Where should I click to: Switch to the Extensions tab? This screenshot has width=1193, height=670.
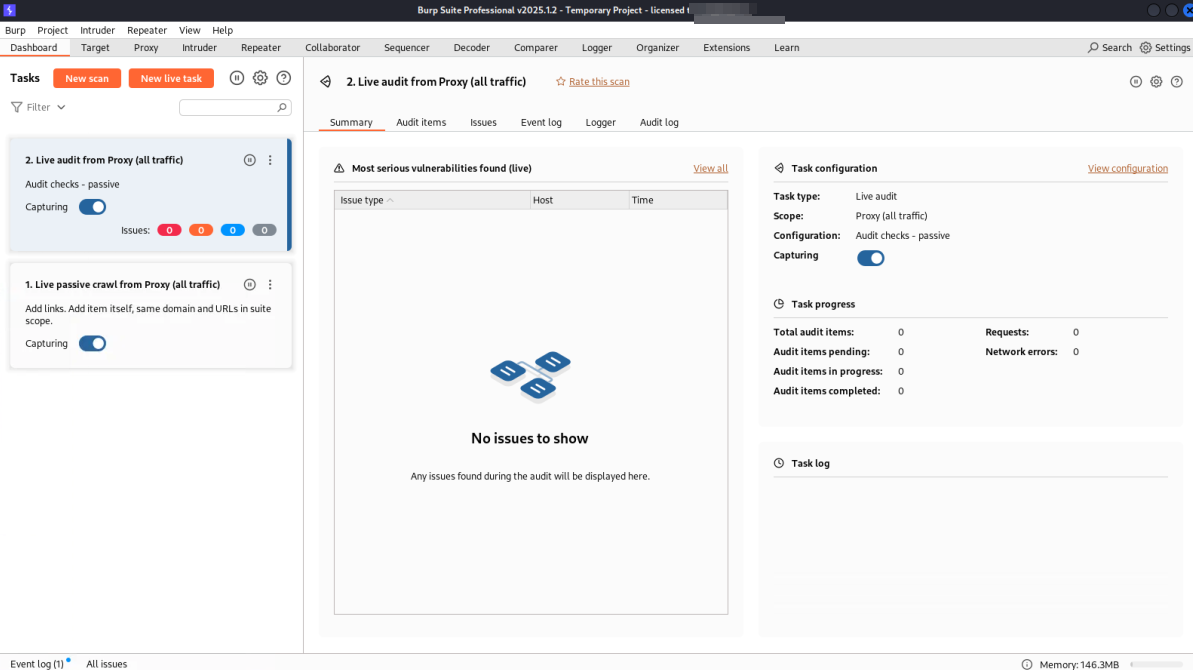tap(727, 47)
